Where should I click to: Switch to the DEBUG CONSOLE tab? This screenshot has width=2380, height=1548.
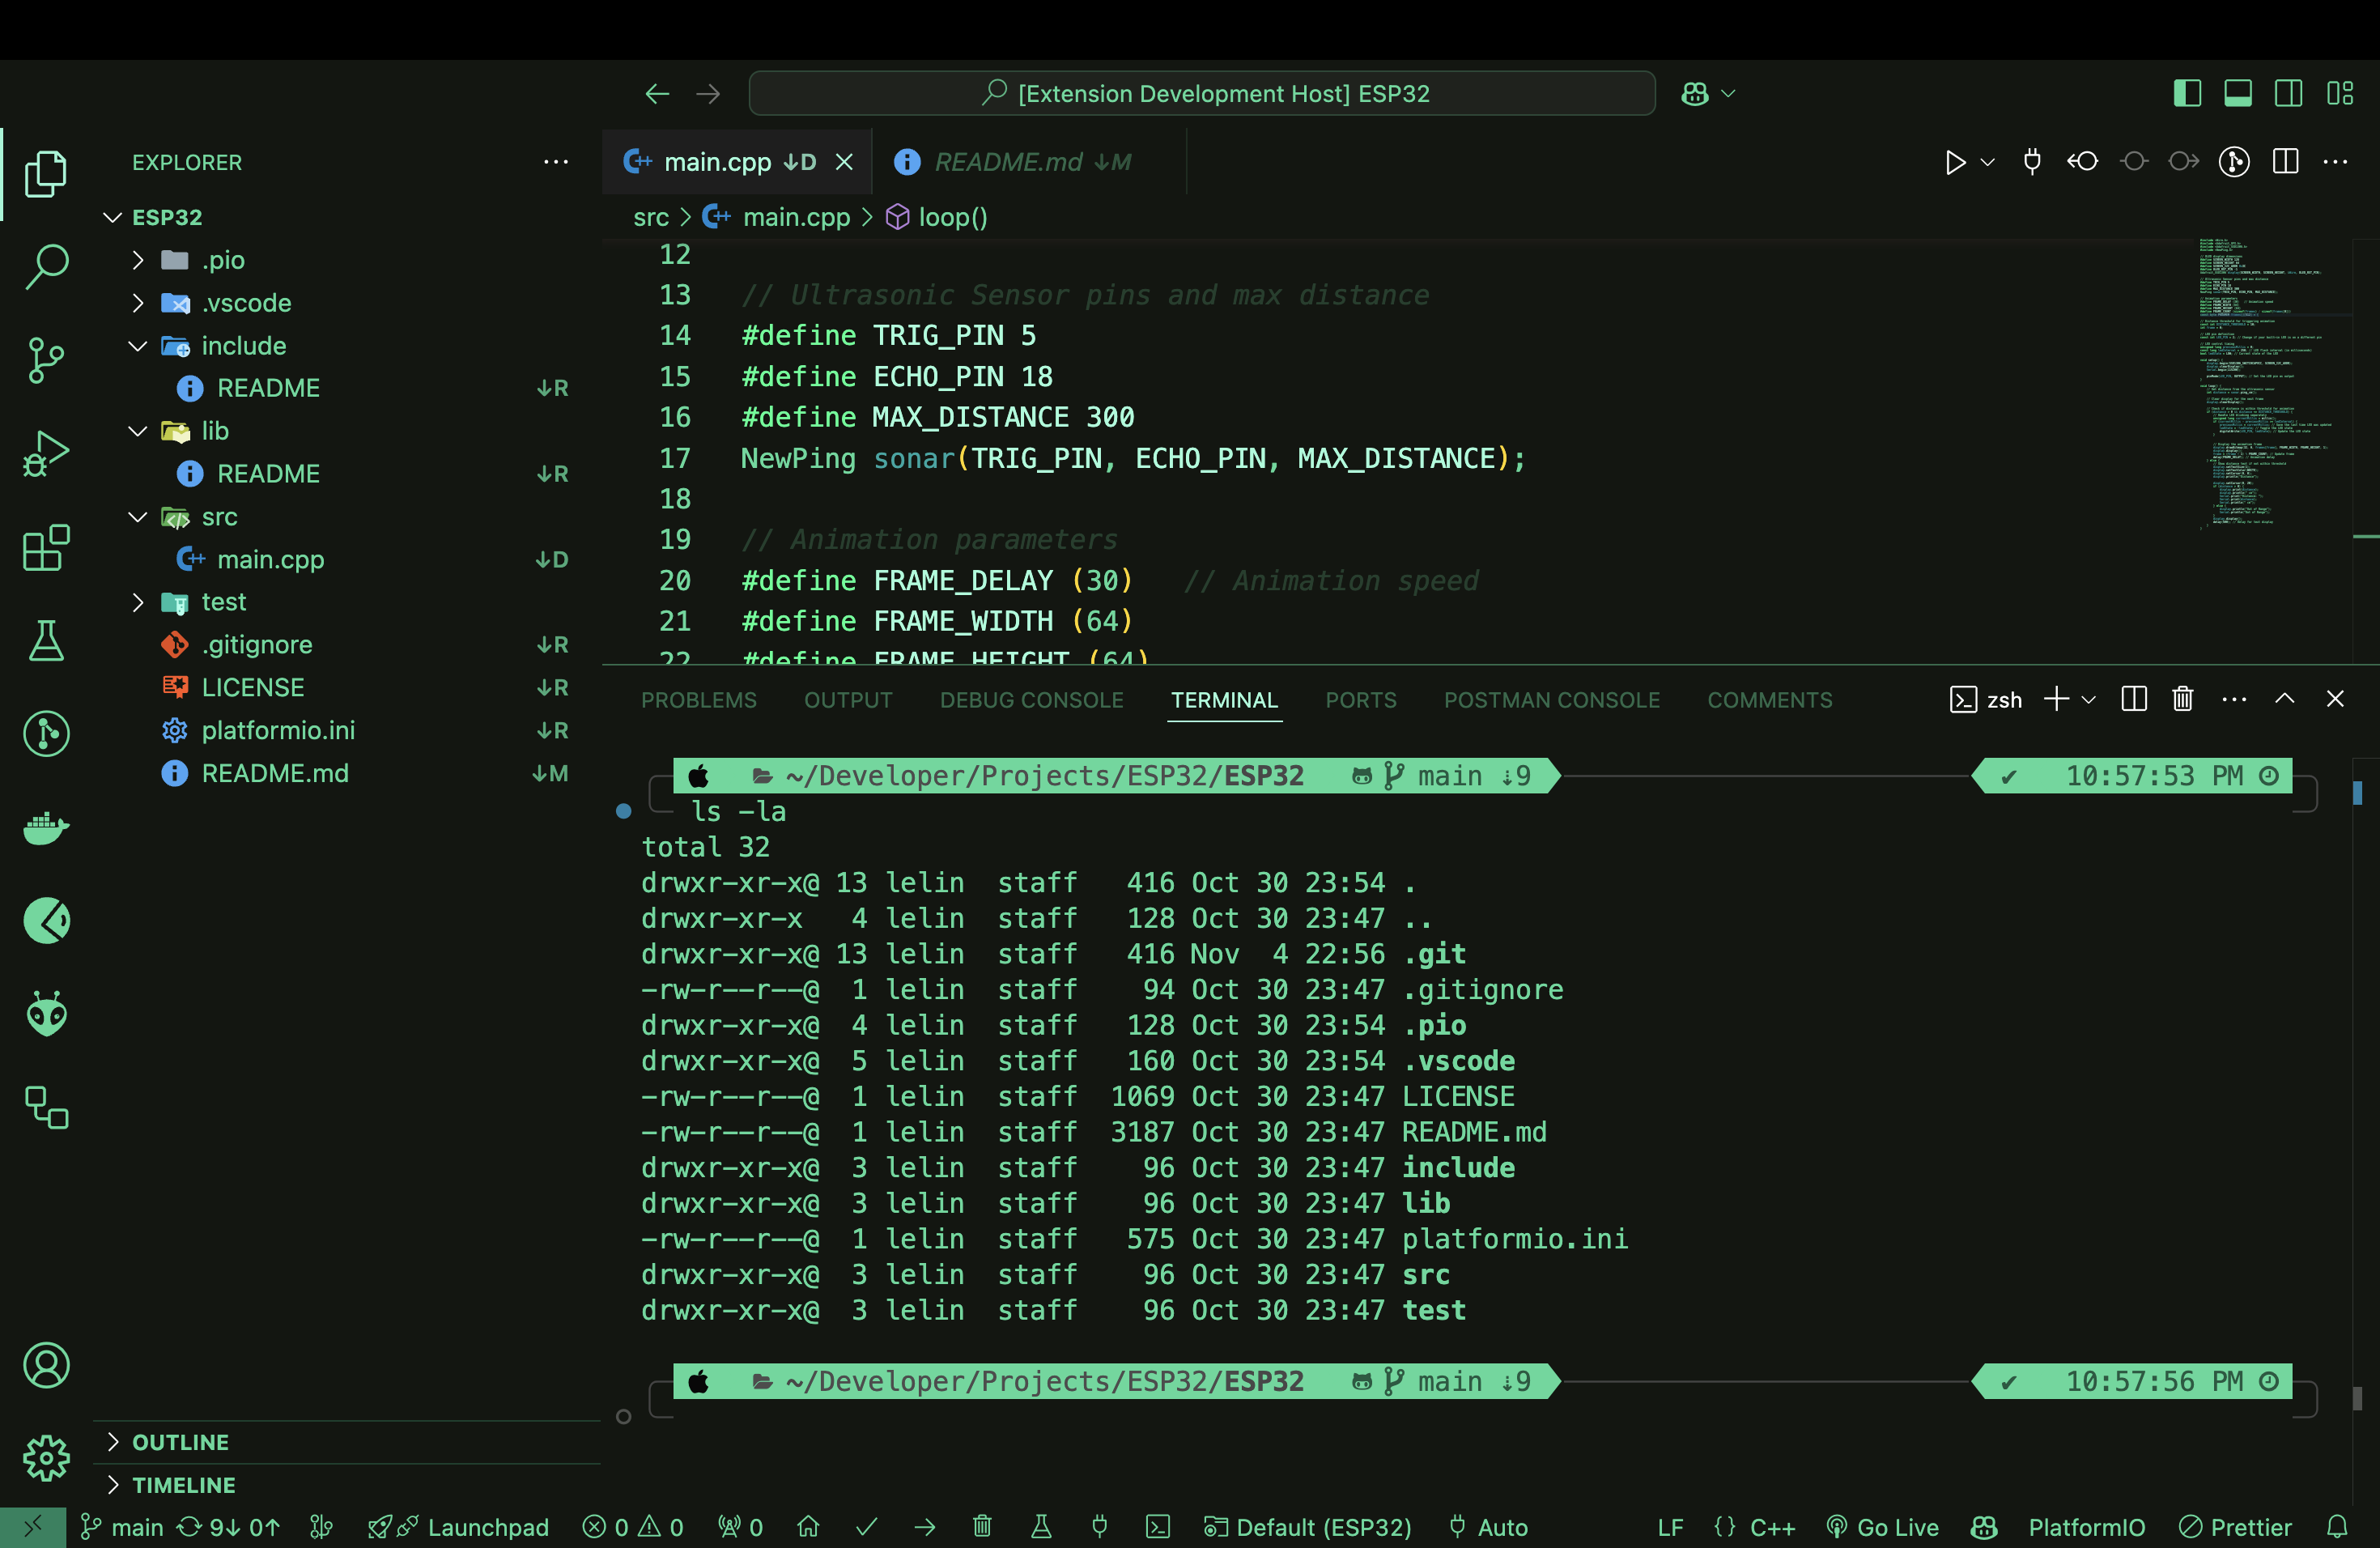[1031, 700]
